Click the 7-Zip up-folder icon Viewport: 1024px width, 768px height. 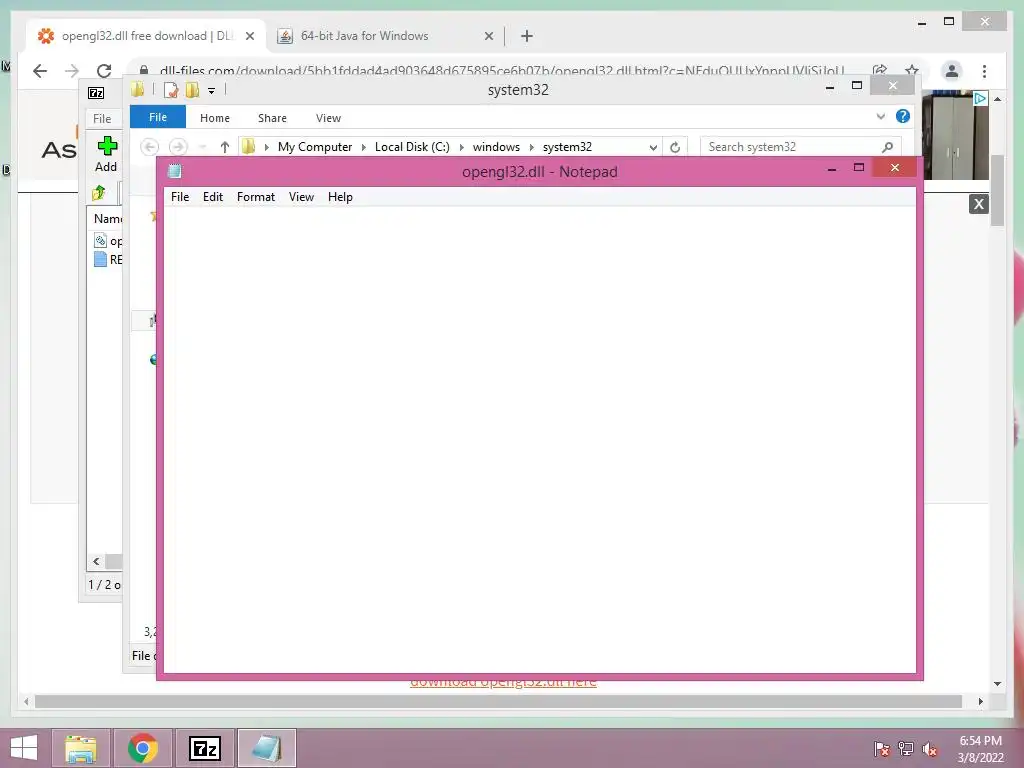[99, 193]
